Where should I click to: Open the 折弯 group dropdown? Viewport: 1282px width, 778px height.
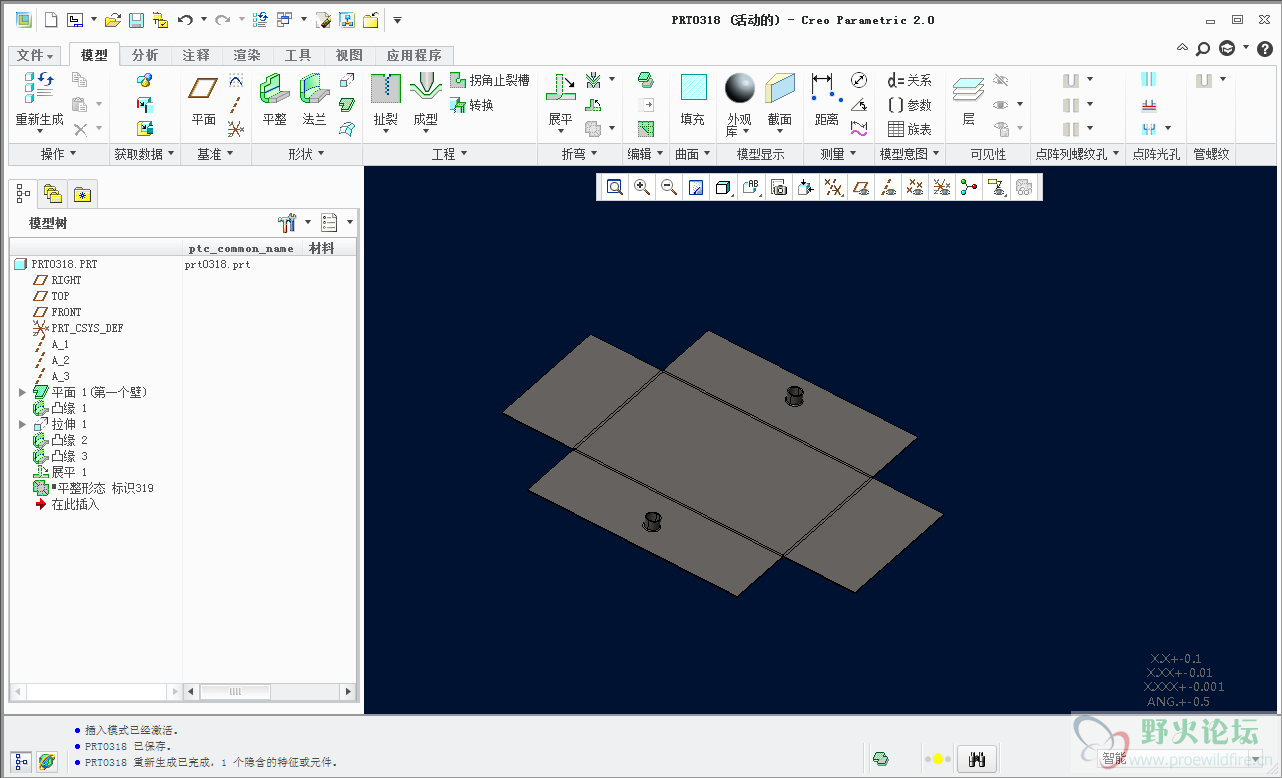tap(580, 154)
